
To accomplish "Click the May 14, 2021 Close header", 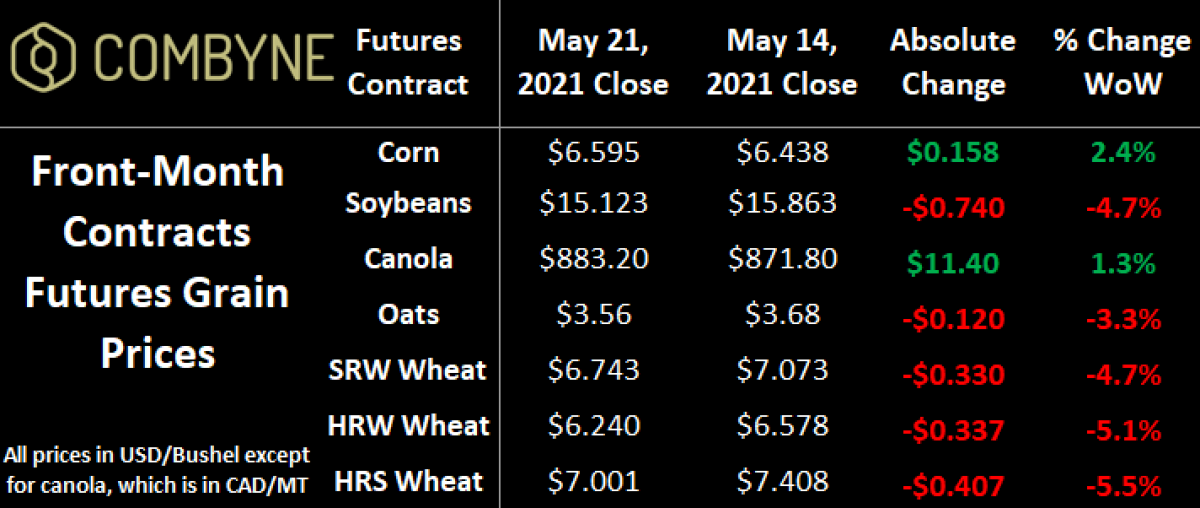I will (782, 62).
